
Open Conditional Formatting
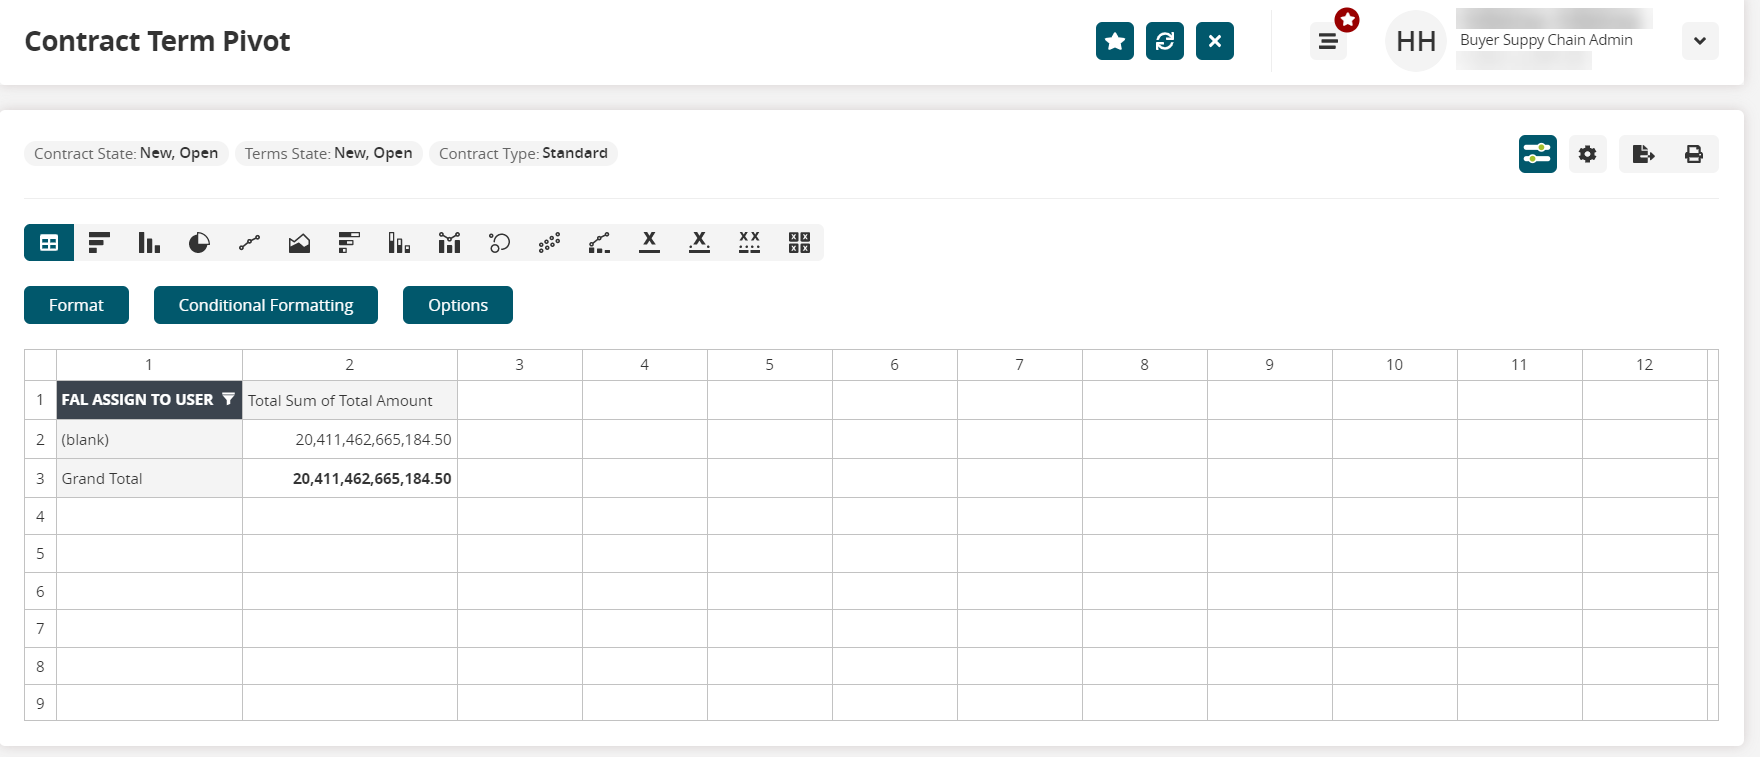pos(266,305)
